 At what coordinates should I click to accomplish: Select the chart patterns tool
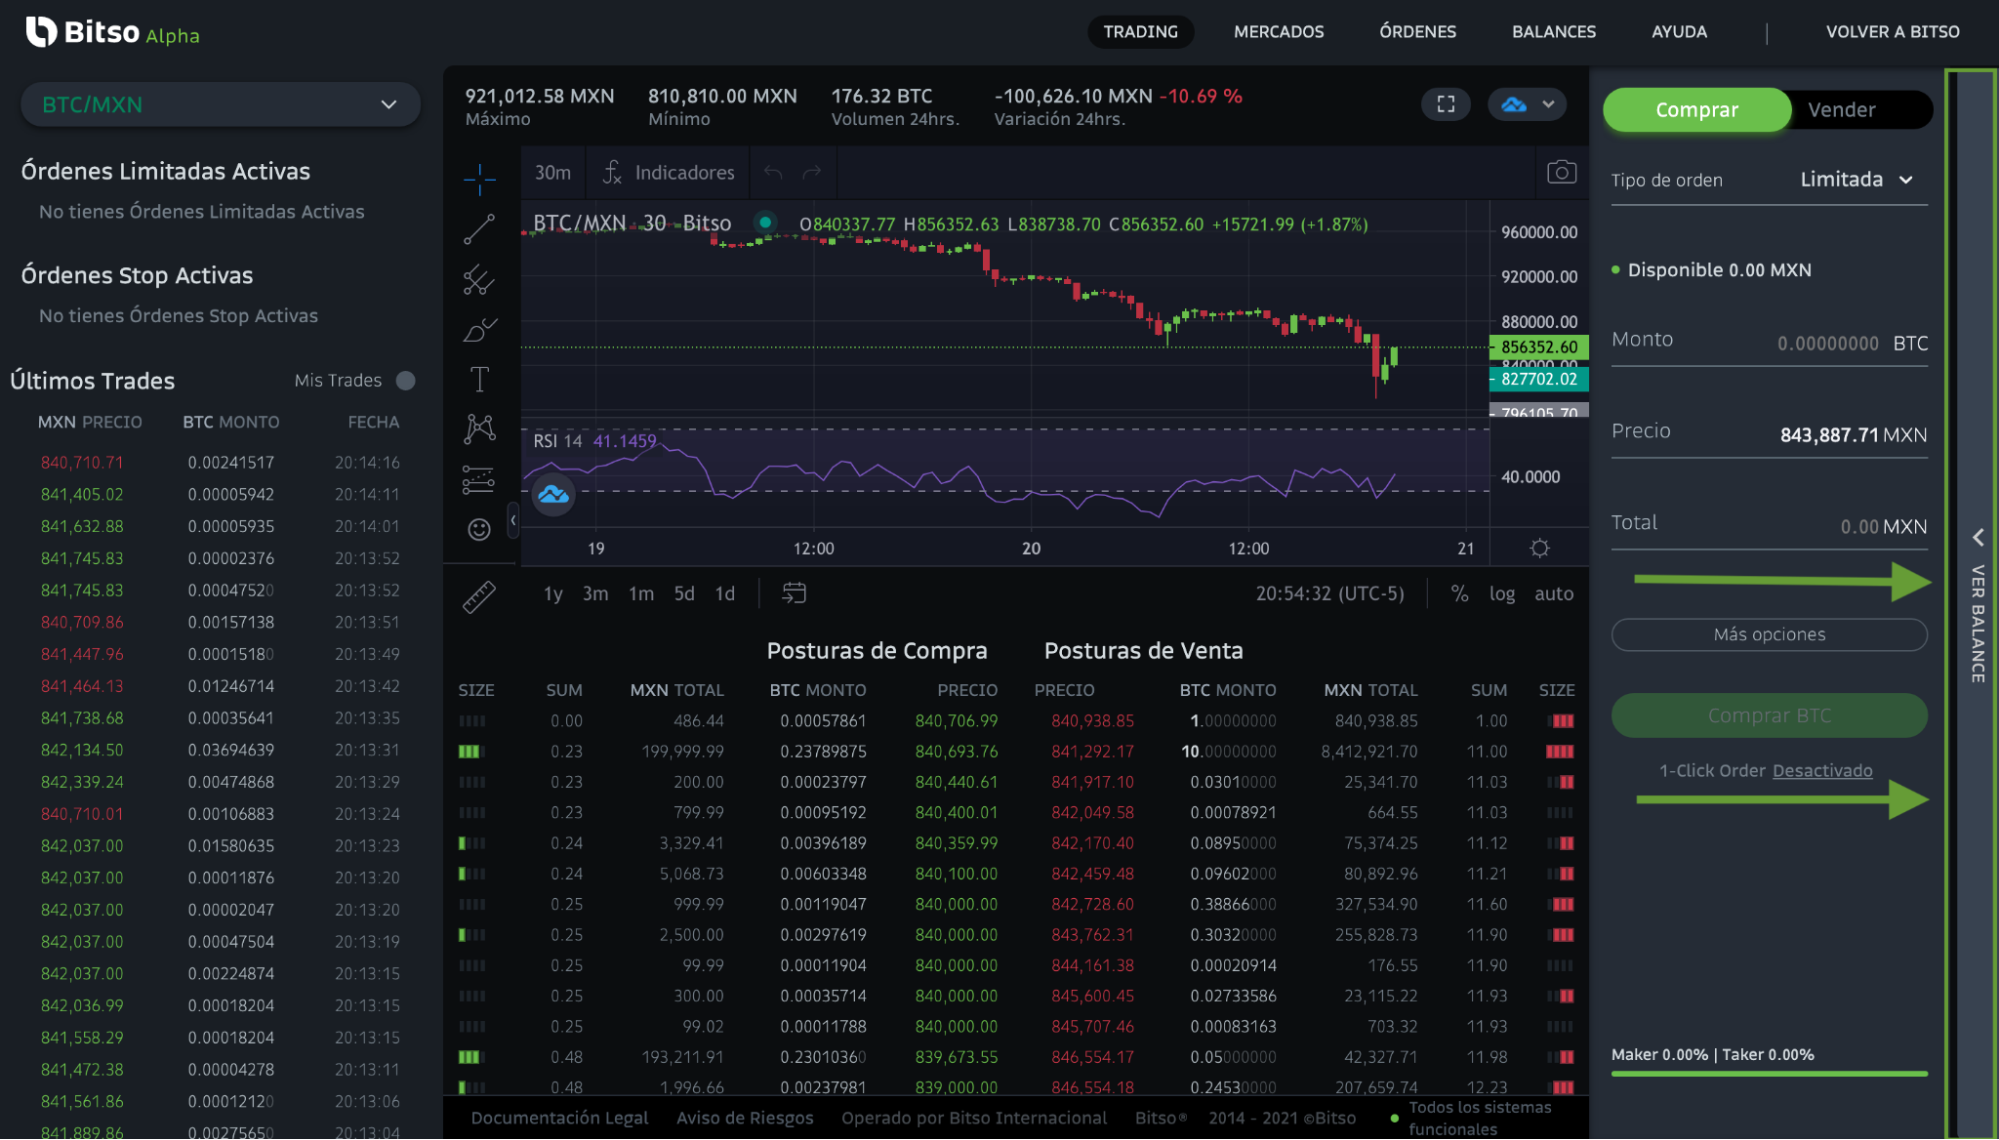point(479,429)
